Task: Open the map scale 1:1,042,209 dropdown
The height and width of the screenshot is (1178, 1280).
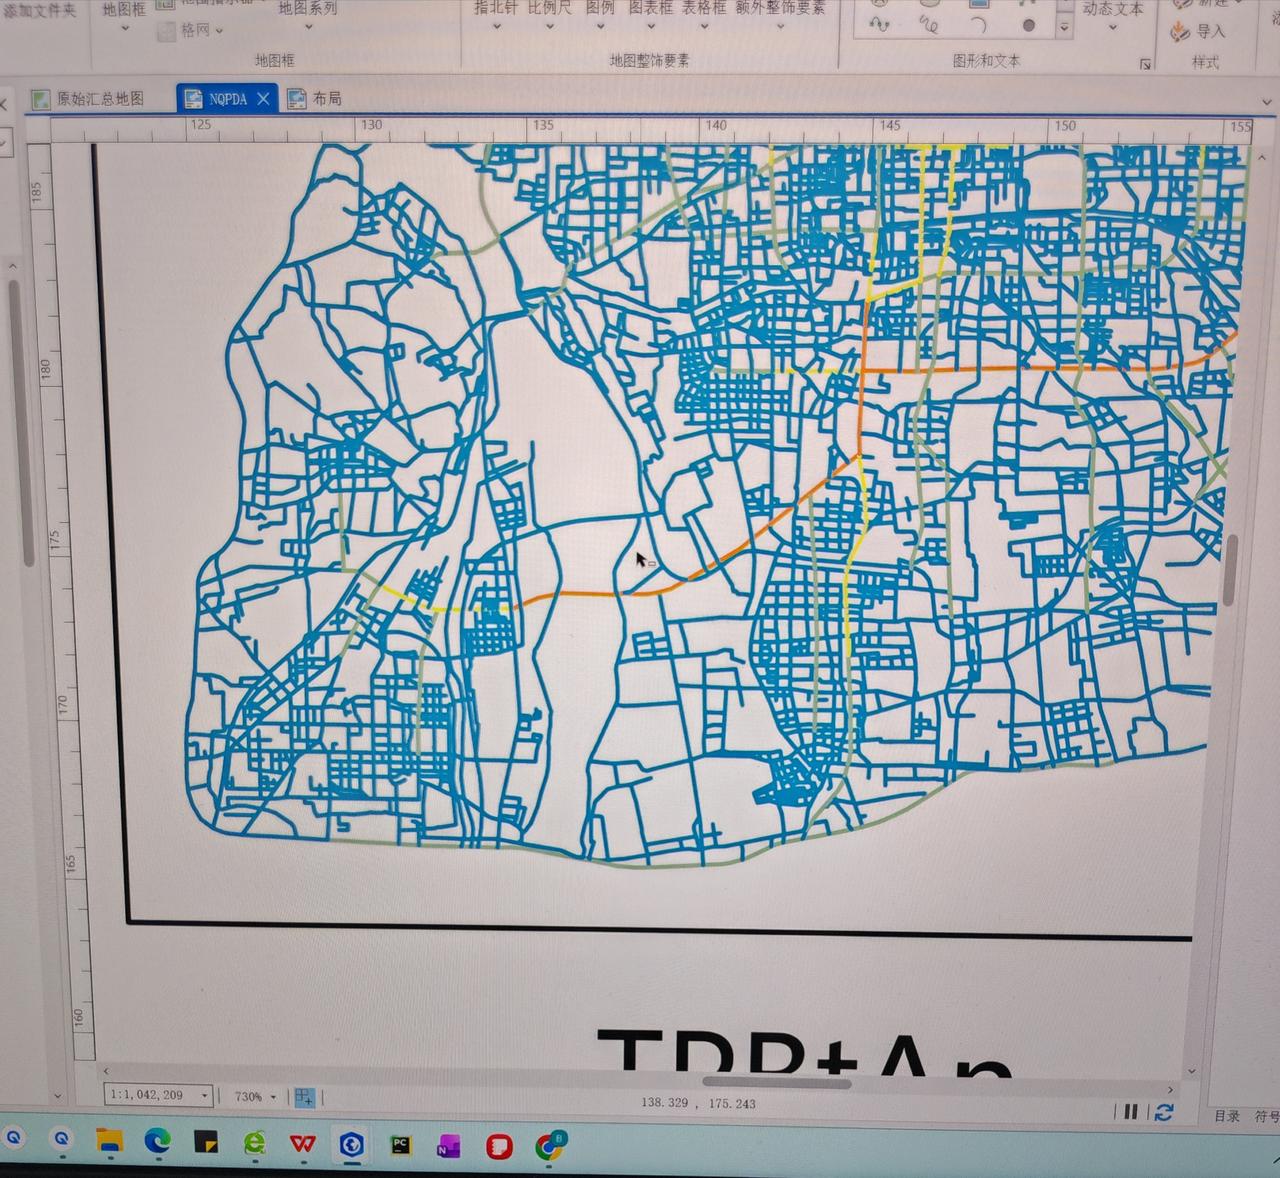Action: click(x=204, y=1096)
